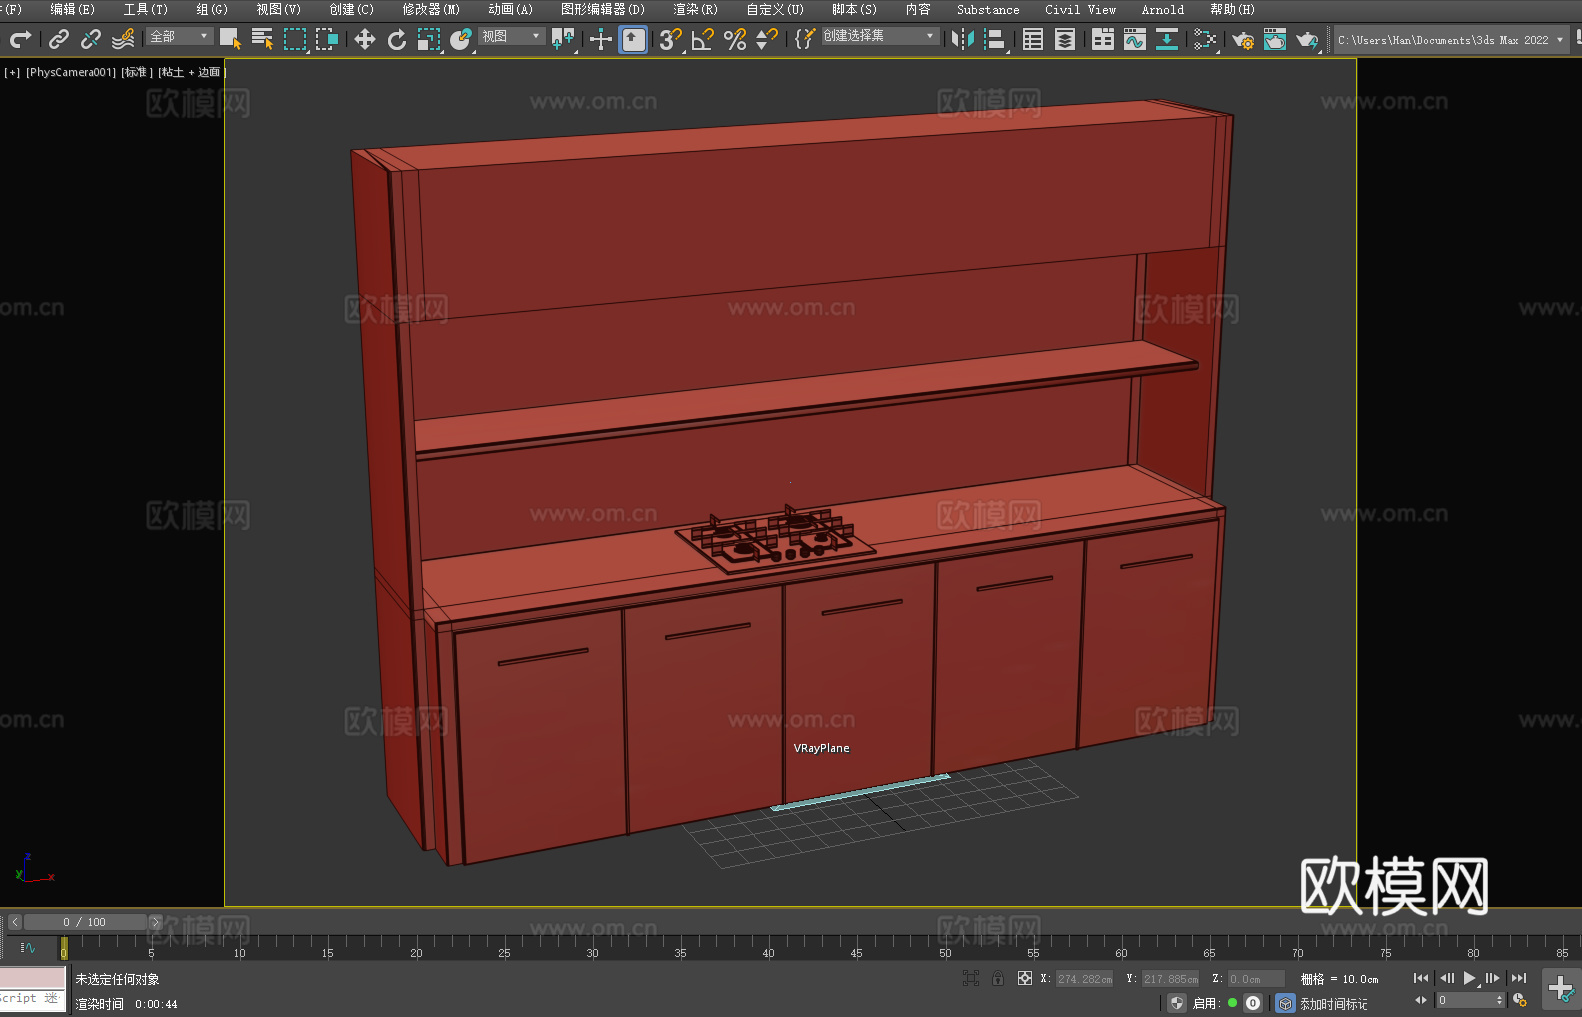The height and width of the screenshot is (1017, 1582).
Task: Activate Select and Scale tool
Action: [x=429, y=39]
